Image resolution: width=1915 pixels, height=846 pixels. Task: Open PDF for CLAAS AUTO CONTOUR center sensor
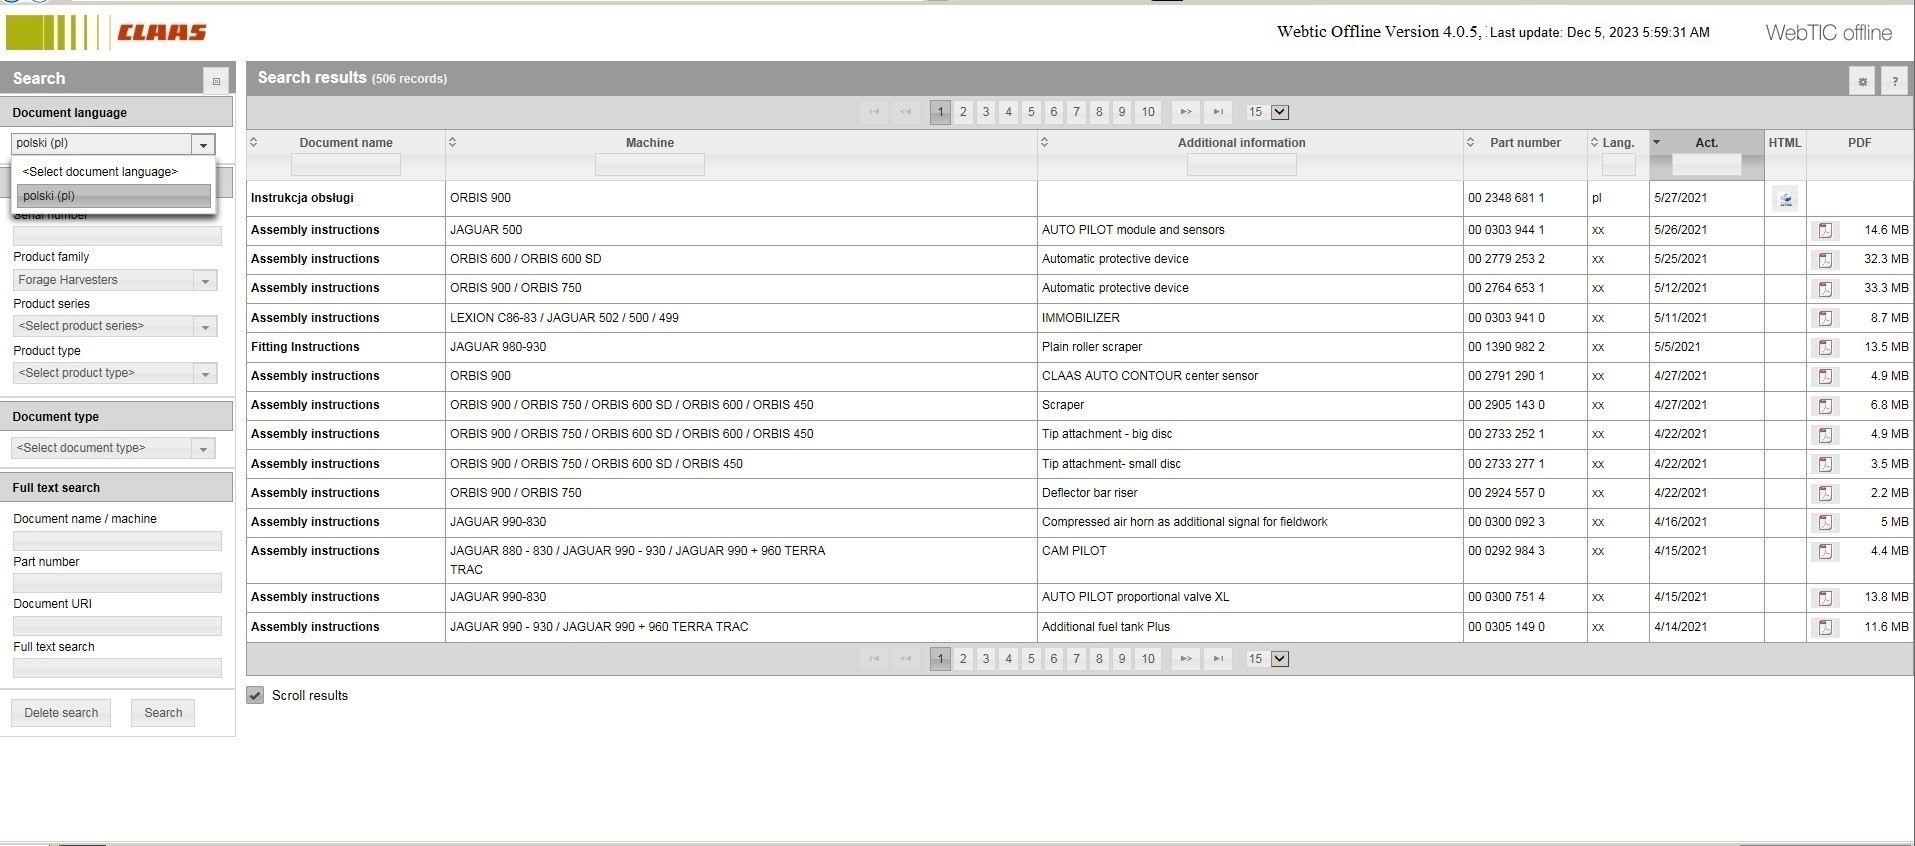[1825, 377]
